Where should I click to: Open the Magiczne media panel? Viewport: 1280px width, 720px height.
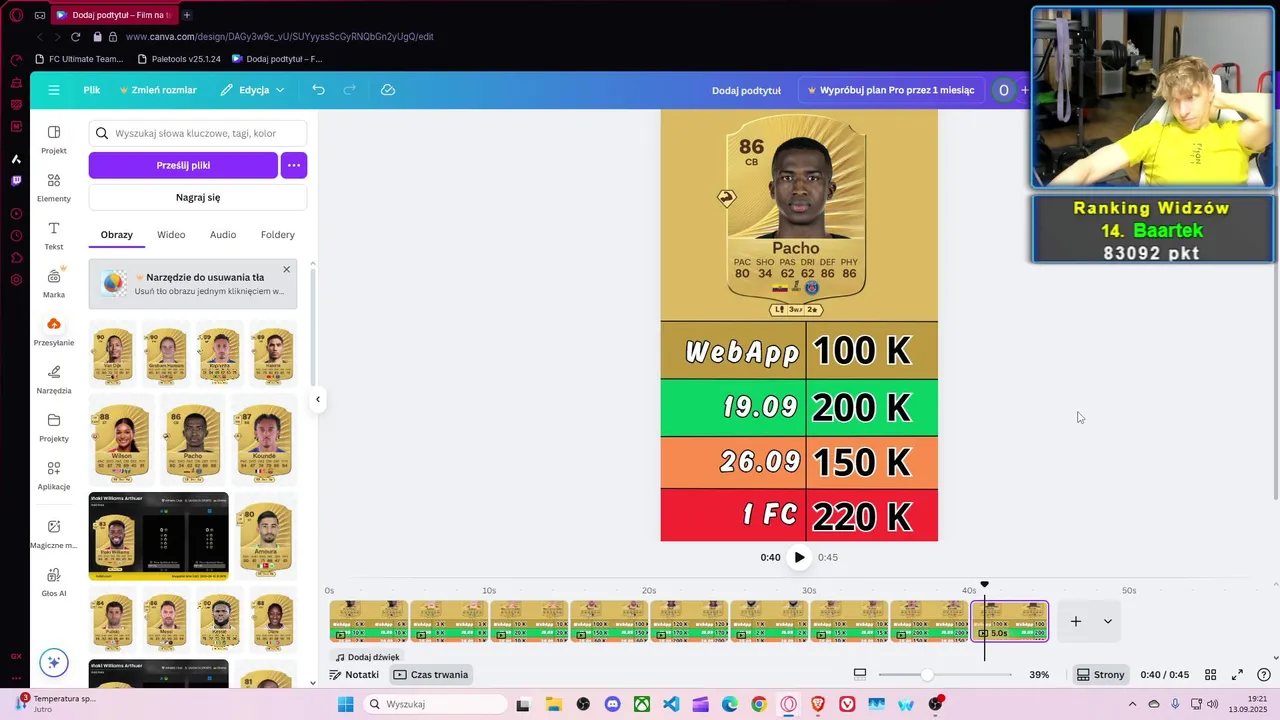click(x=54, y=534)
